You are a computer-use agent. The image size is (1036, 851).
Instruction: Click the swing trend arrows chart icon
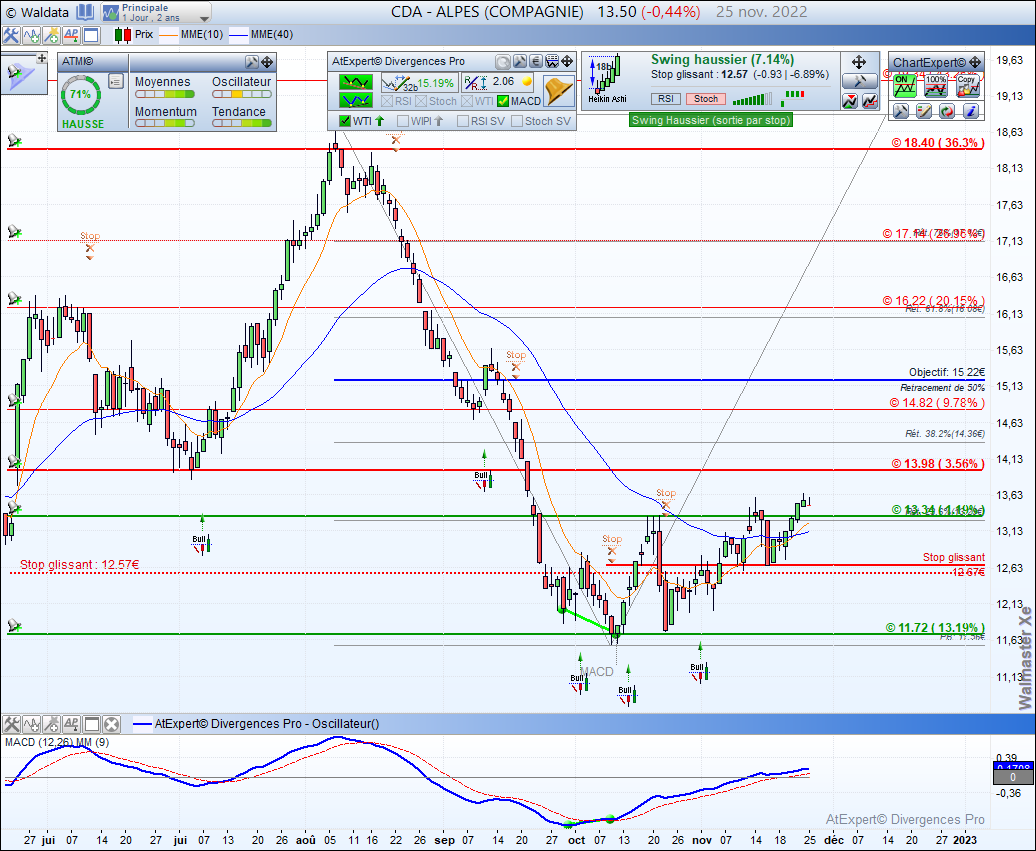tap(850, 101)
